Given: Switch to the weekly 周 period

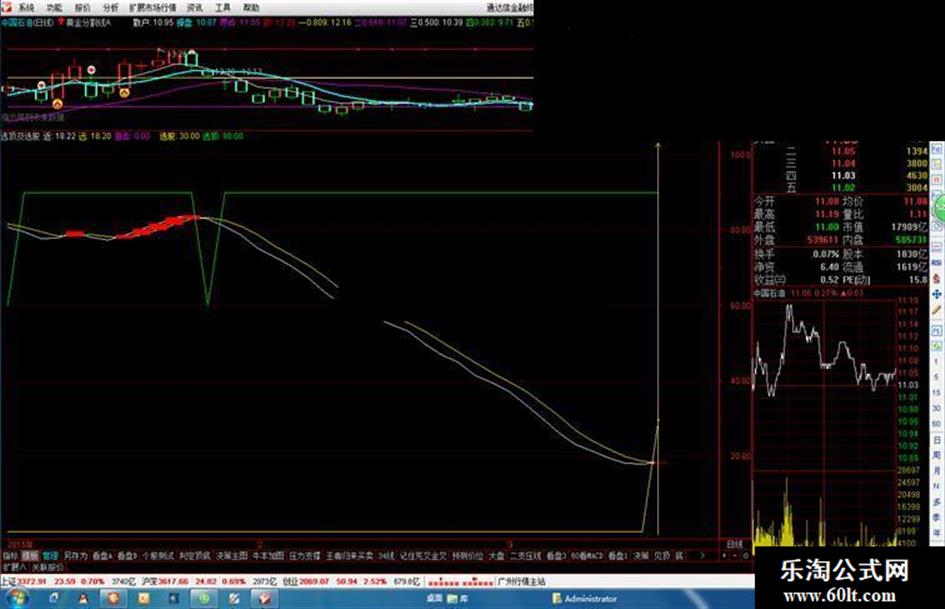Looking at the screenshot, I should click(x=937, y=455).
